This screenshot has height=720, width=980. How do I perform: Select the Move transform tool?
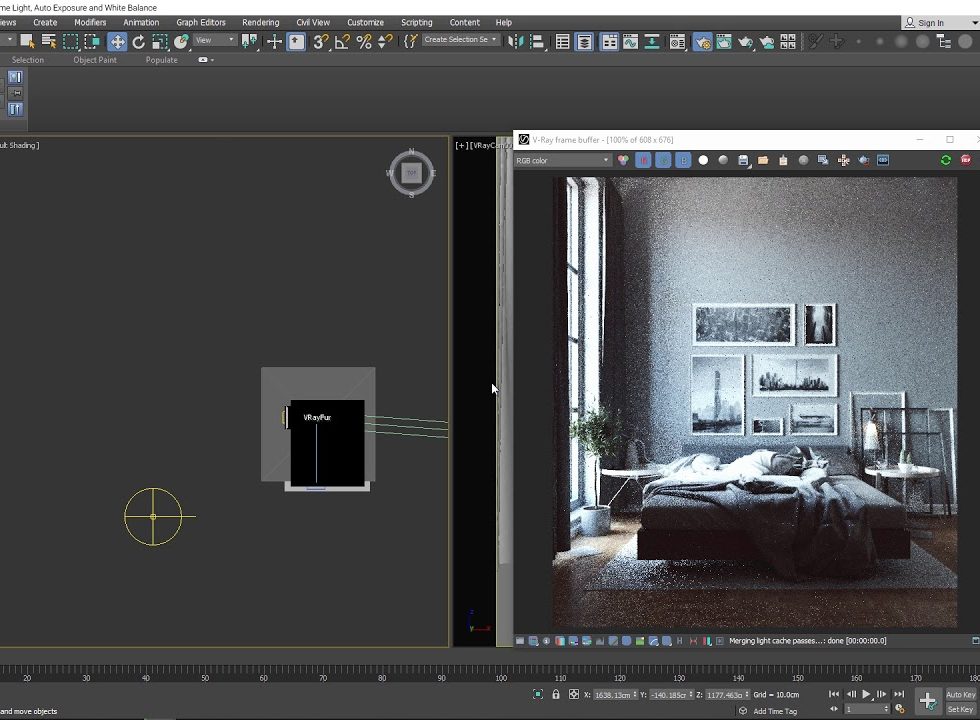click(x=117, y=41)
